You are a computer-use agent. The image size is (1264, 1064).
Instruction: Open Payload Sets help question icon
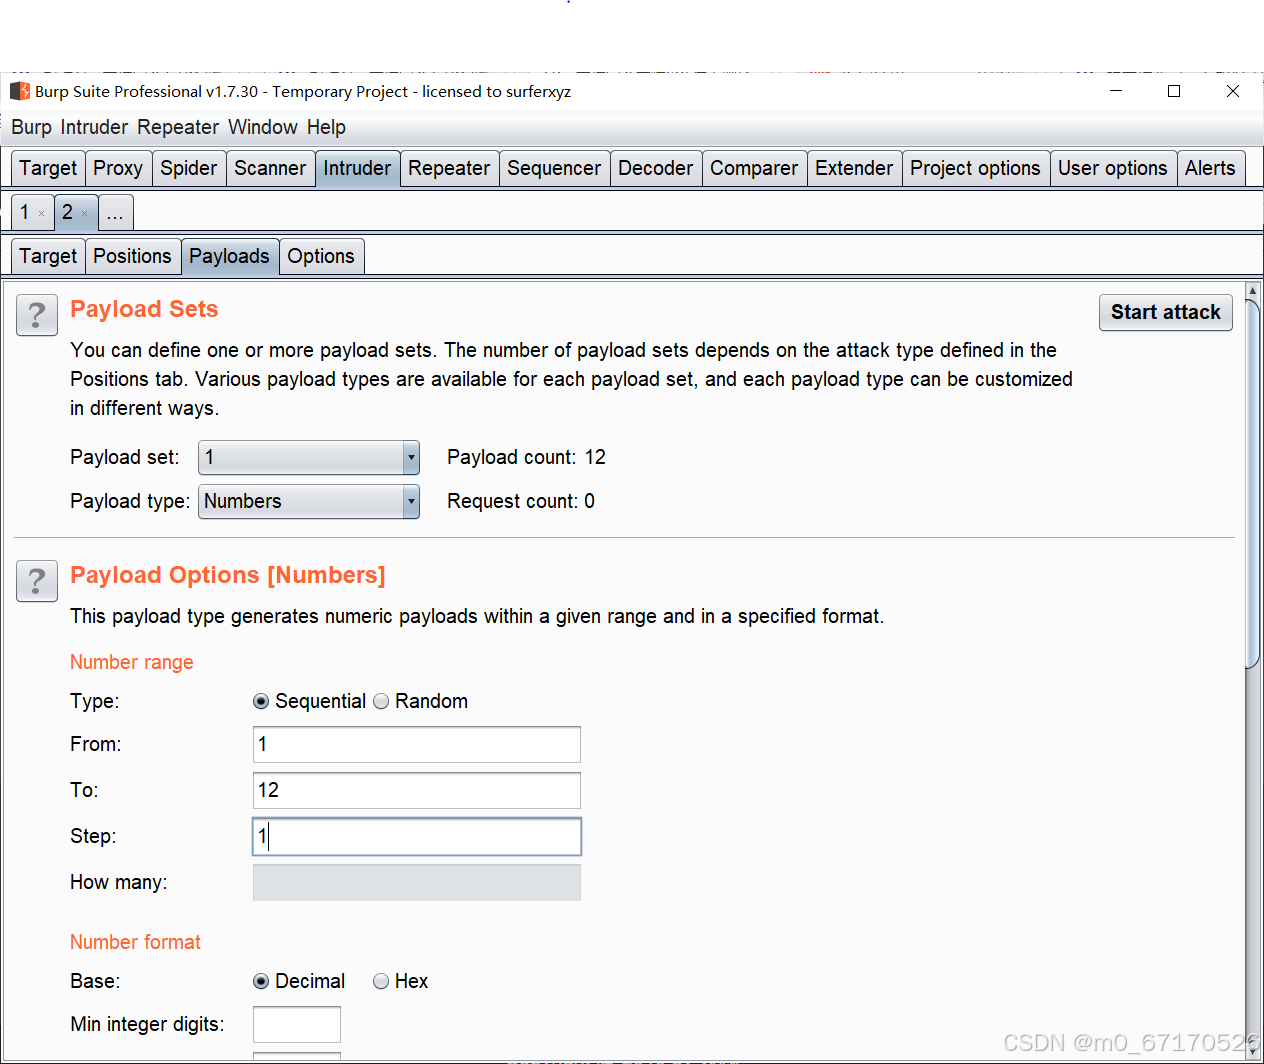37,315
